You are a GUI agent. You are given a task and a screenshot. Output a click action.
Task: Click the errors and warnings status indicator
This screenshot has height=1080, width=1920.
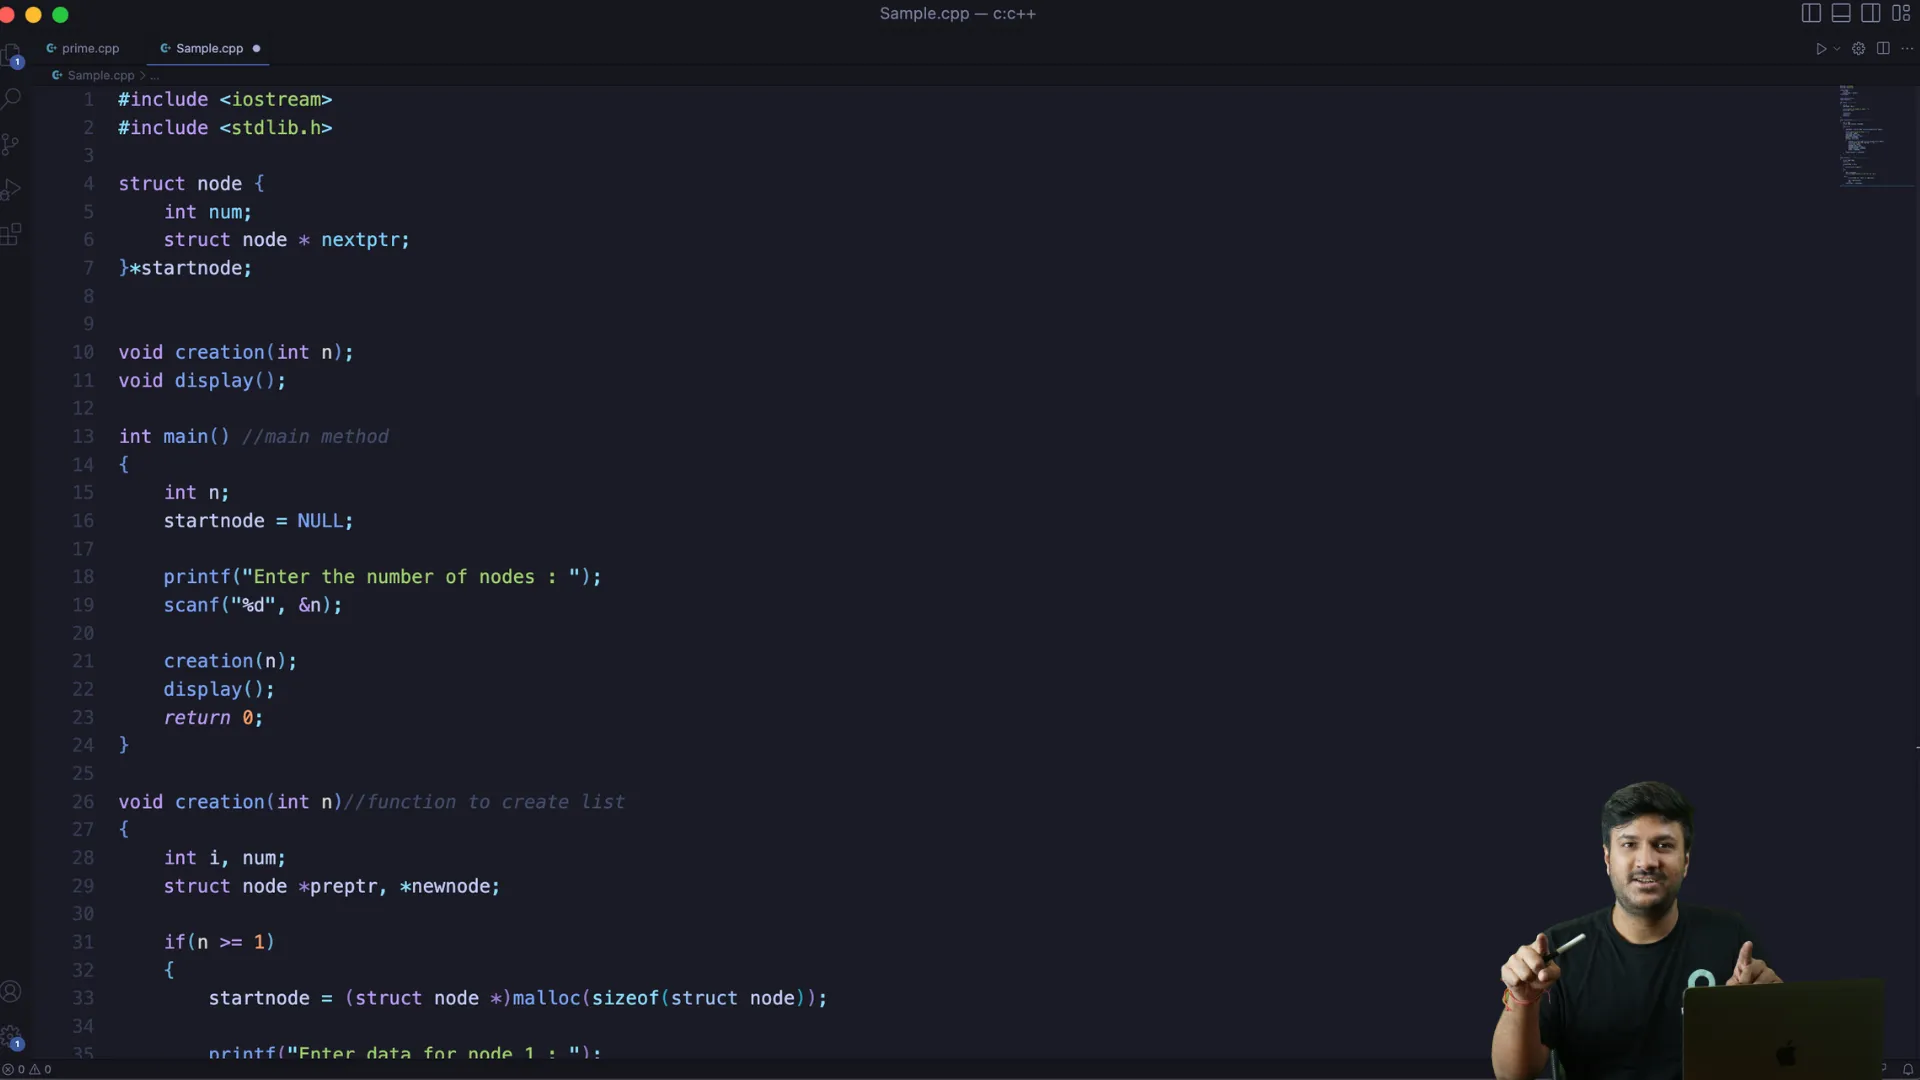tap(27, 1069)
